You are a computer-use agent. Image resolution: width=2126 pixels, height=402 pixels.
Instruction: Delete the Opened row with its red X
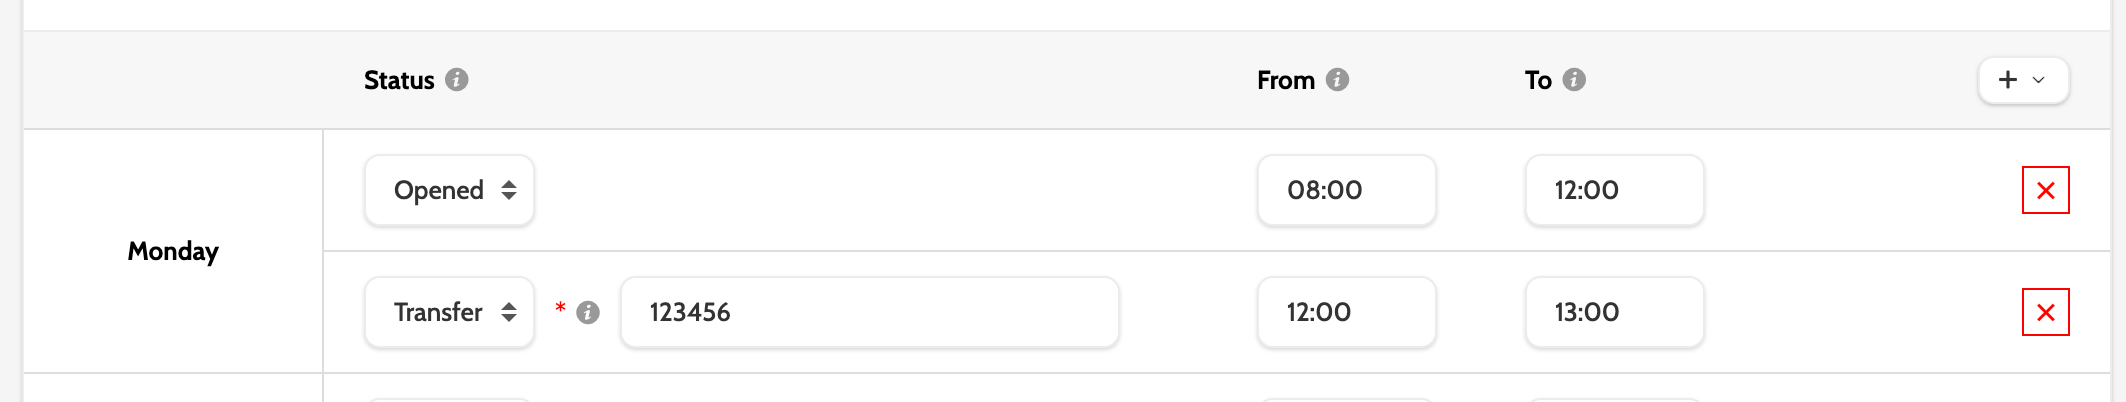2045,190
